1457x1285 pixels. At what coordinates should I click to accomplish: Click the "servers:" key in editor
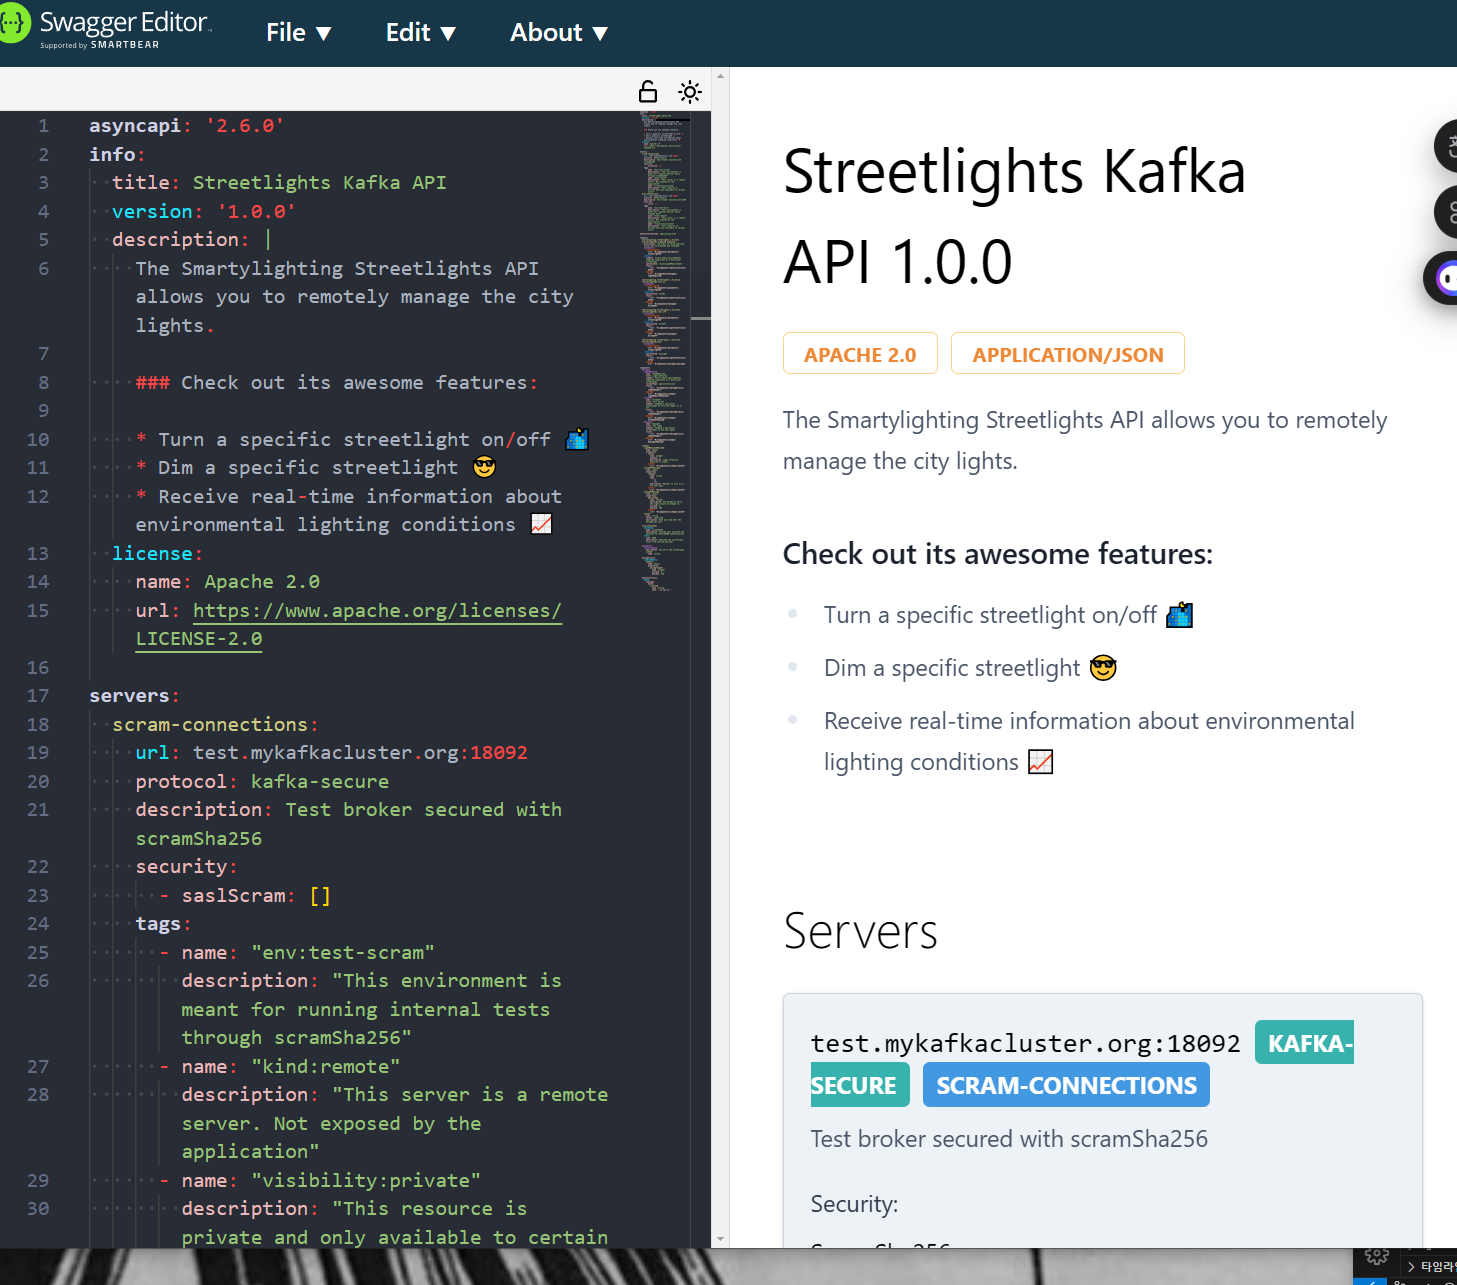134,696
